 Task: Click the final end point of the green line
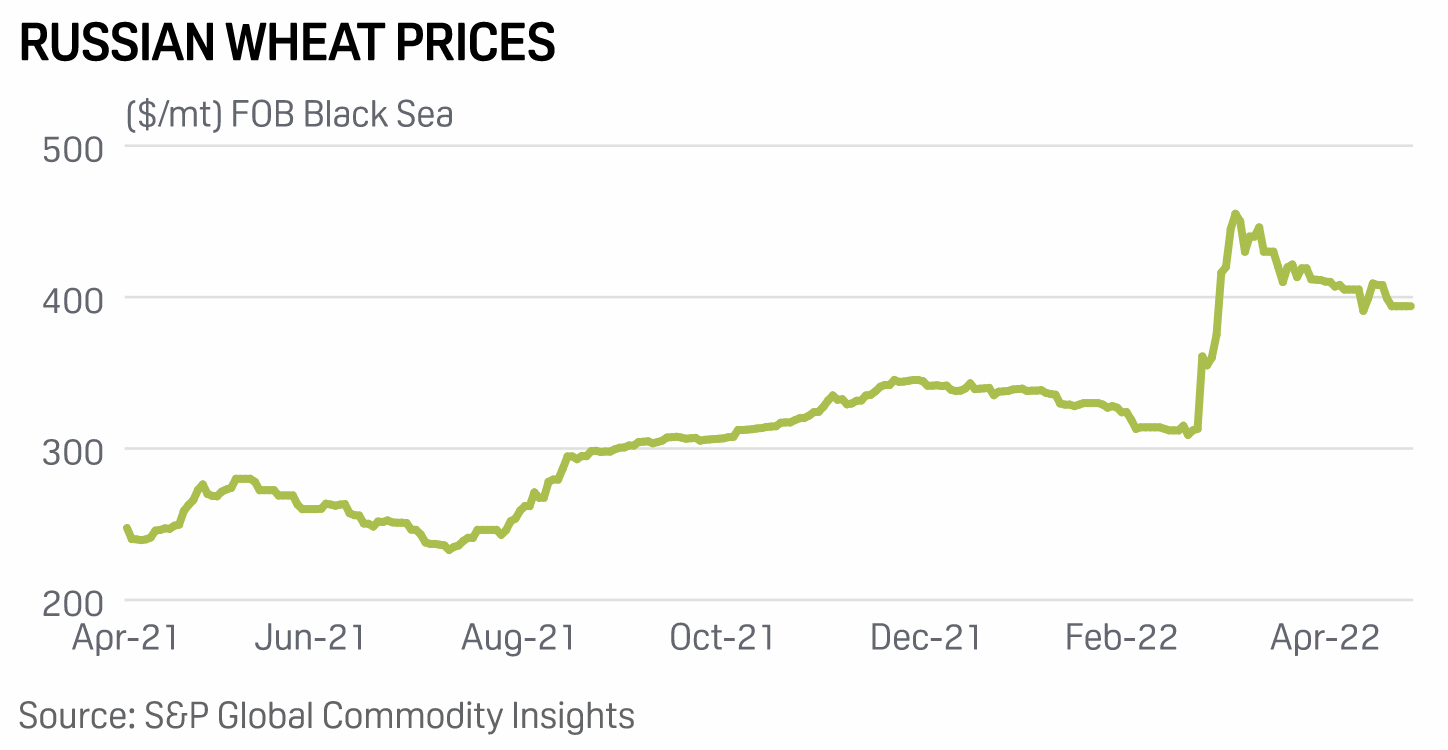pyautogui.click(x=1410, y=306)
